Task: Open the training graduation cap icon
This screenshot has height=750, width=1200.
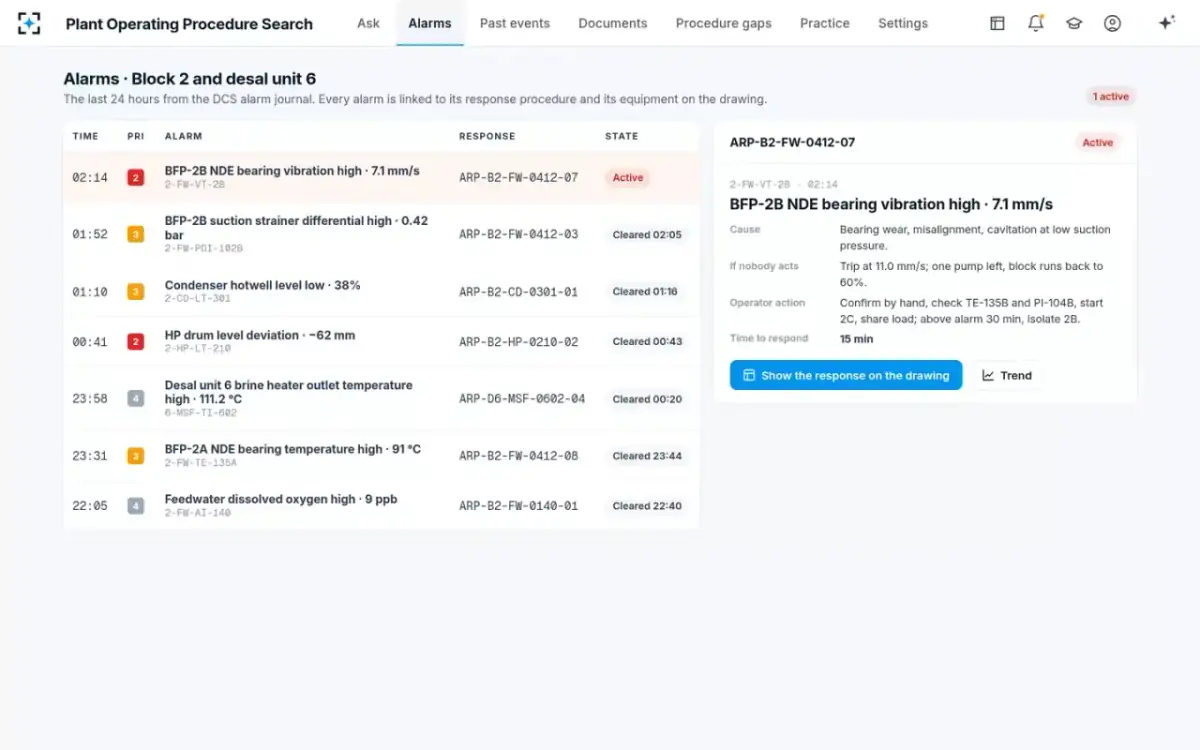Action: tap(1074, 23)
